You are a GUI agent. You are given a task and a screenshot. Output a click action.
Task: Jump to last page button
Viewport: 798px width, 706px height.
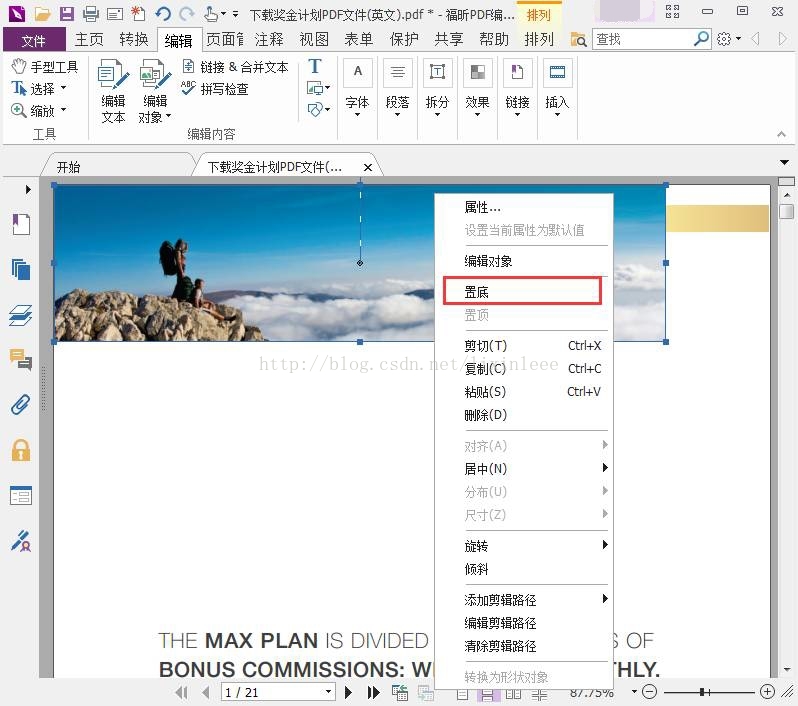[x=374, y=692]
